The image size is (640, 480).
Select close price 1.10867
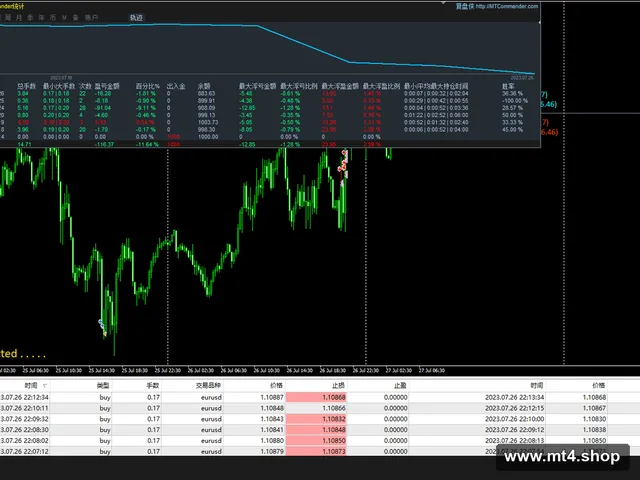[594, 408]
